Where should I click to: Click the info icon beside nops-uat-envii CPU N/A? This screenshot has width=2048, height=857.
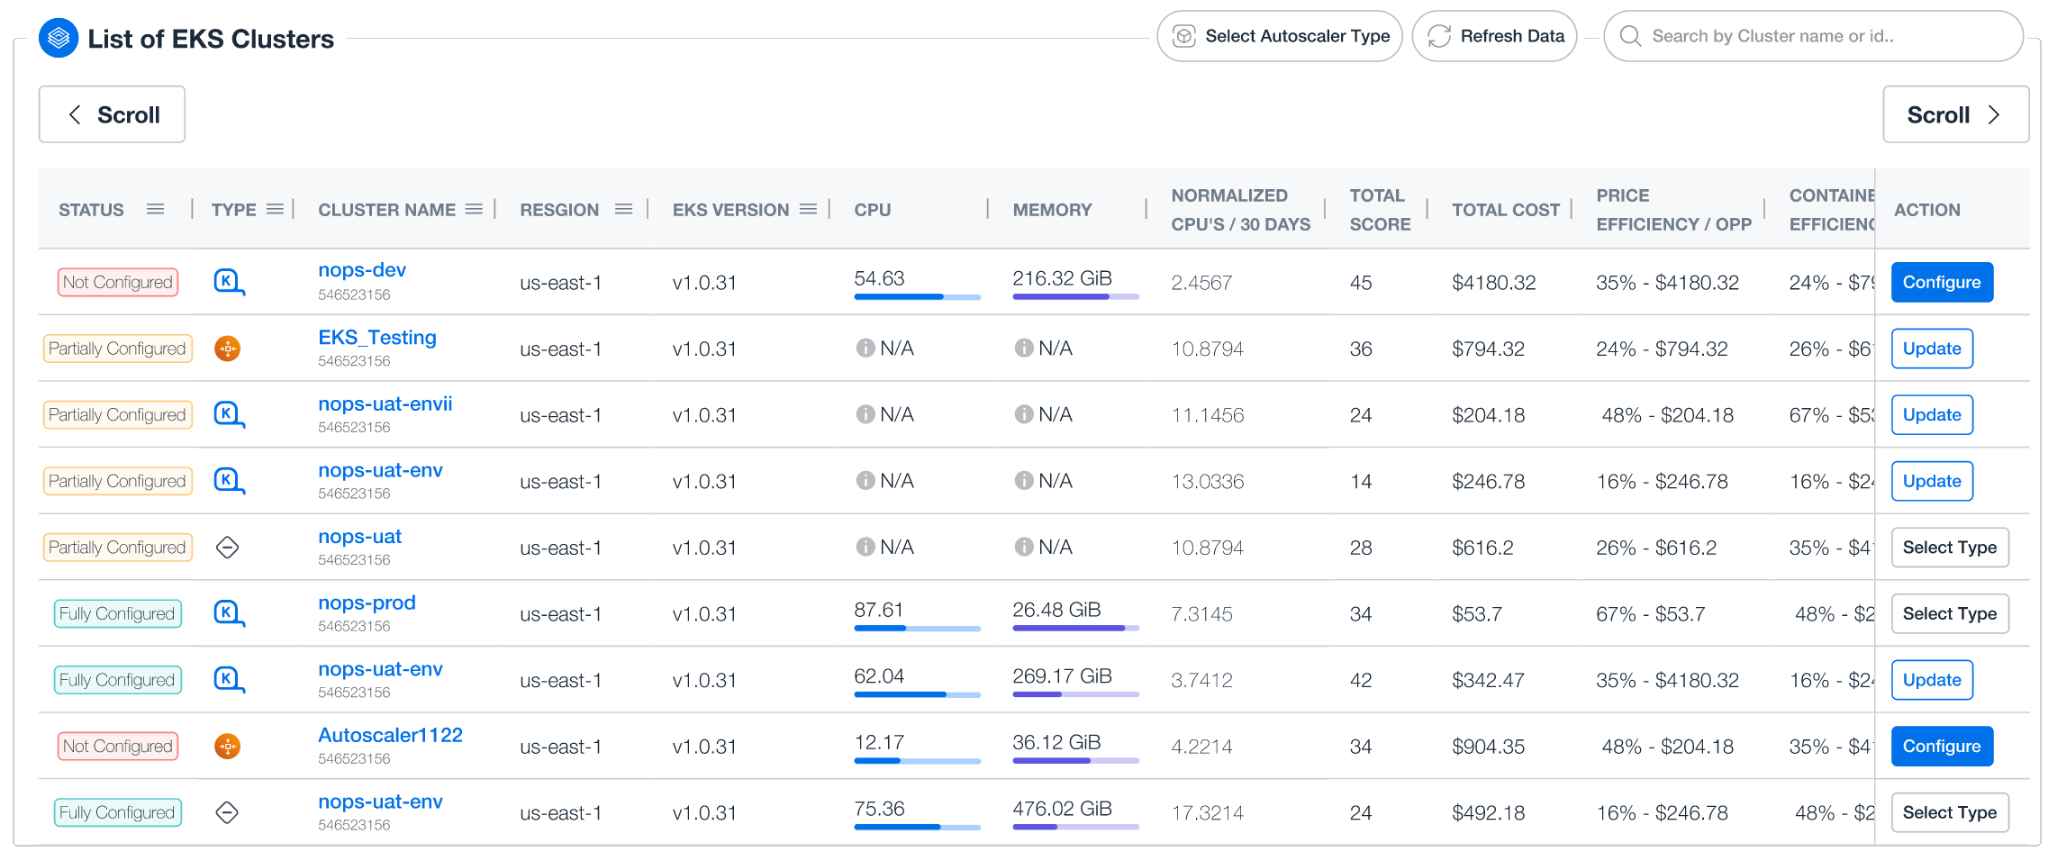click(865, 414)
